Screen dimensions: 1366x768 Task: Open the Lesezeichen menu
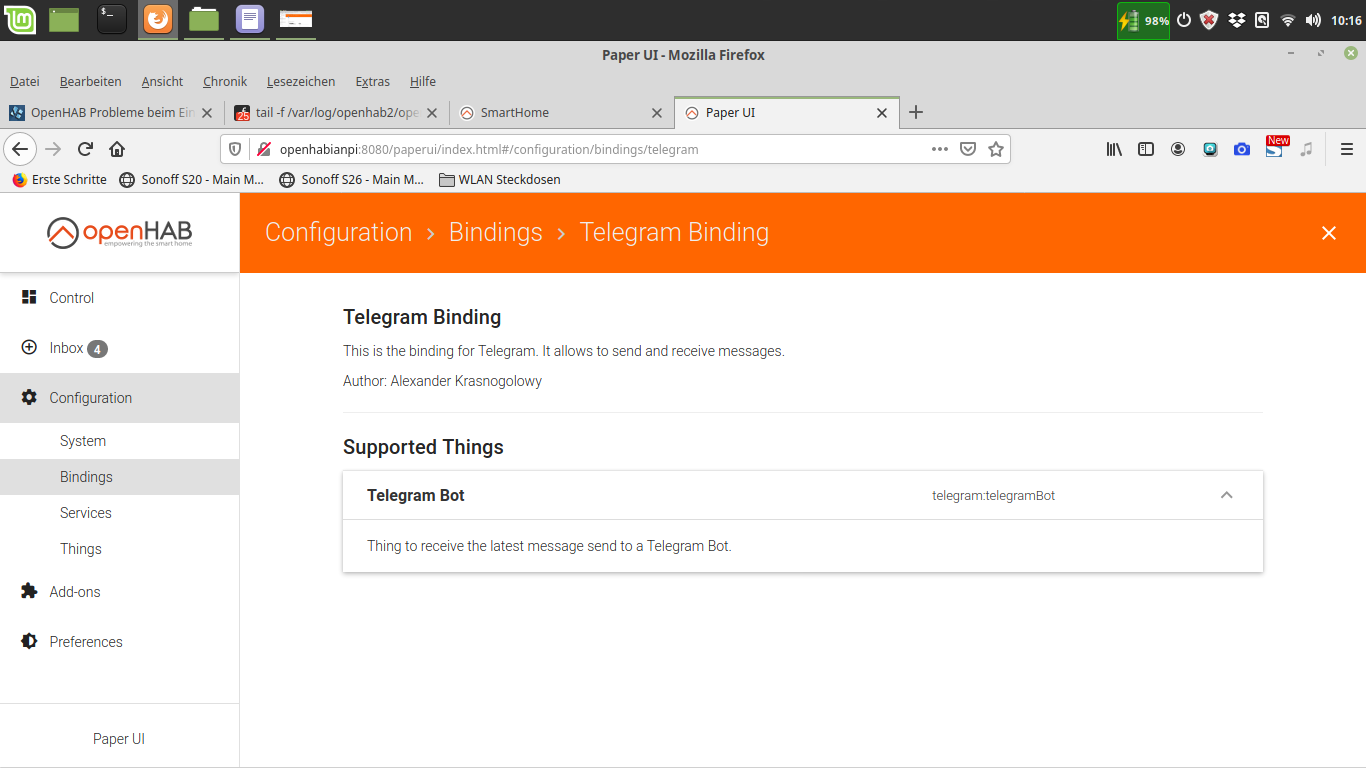(301, 82)
